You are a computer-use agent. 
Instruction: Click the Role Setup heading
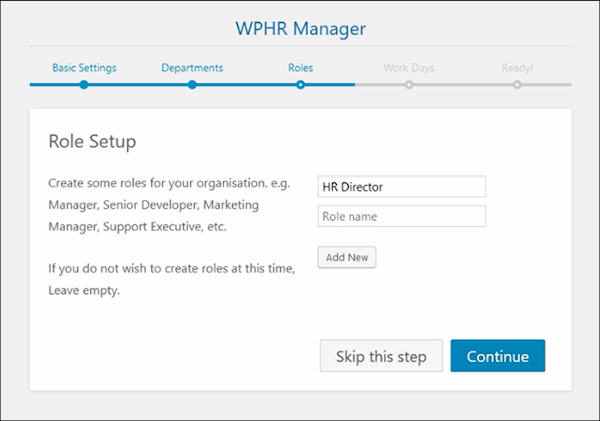92,141
